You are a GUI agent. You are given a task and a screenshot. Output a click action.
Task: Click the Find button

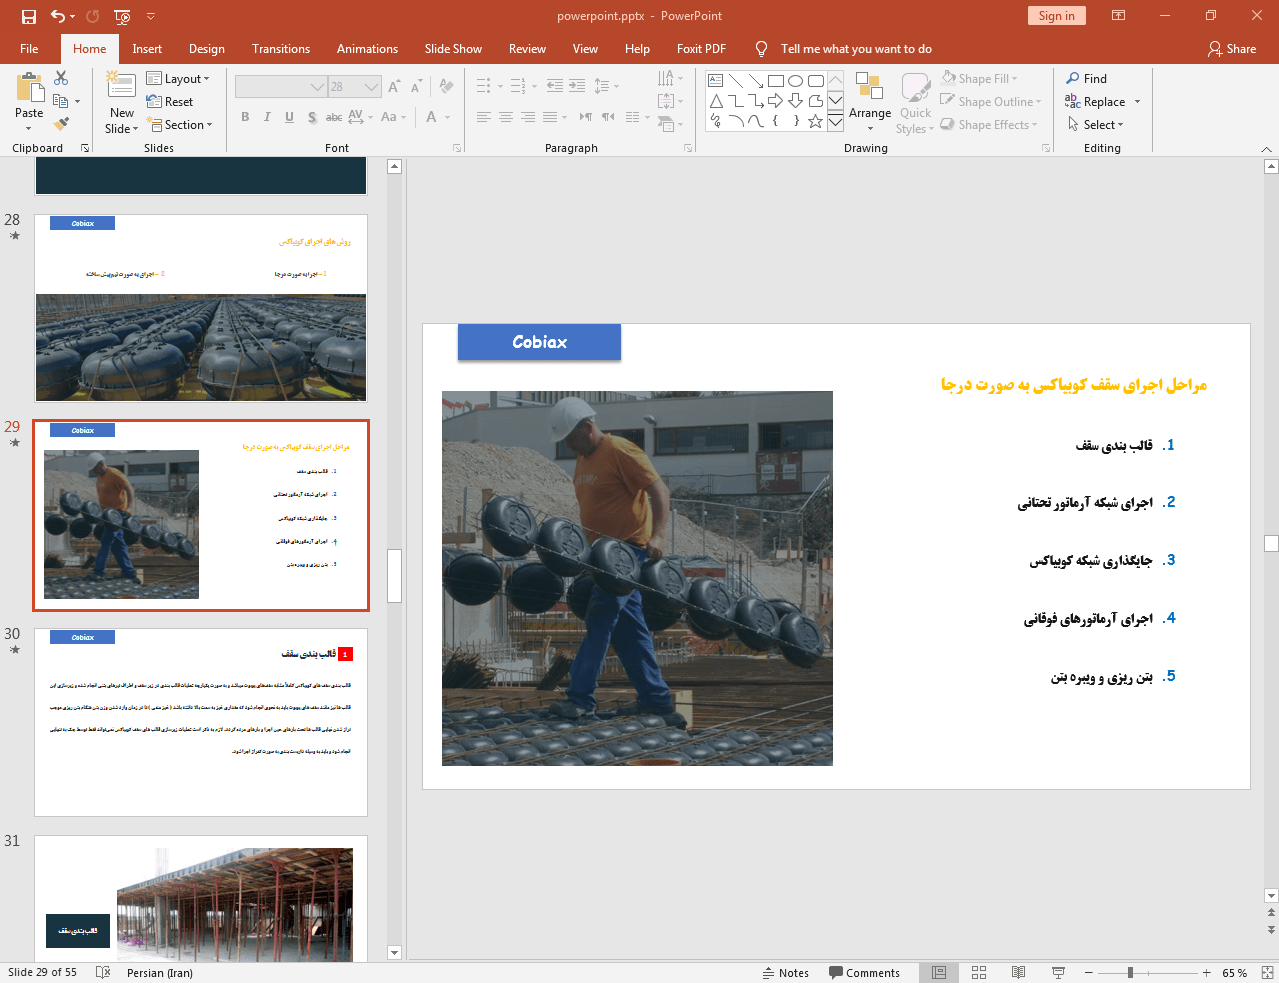pyautogui.click(x=1087, y=79)
